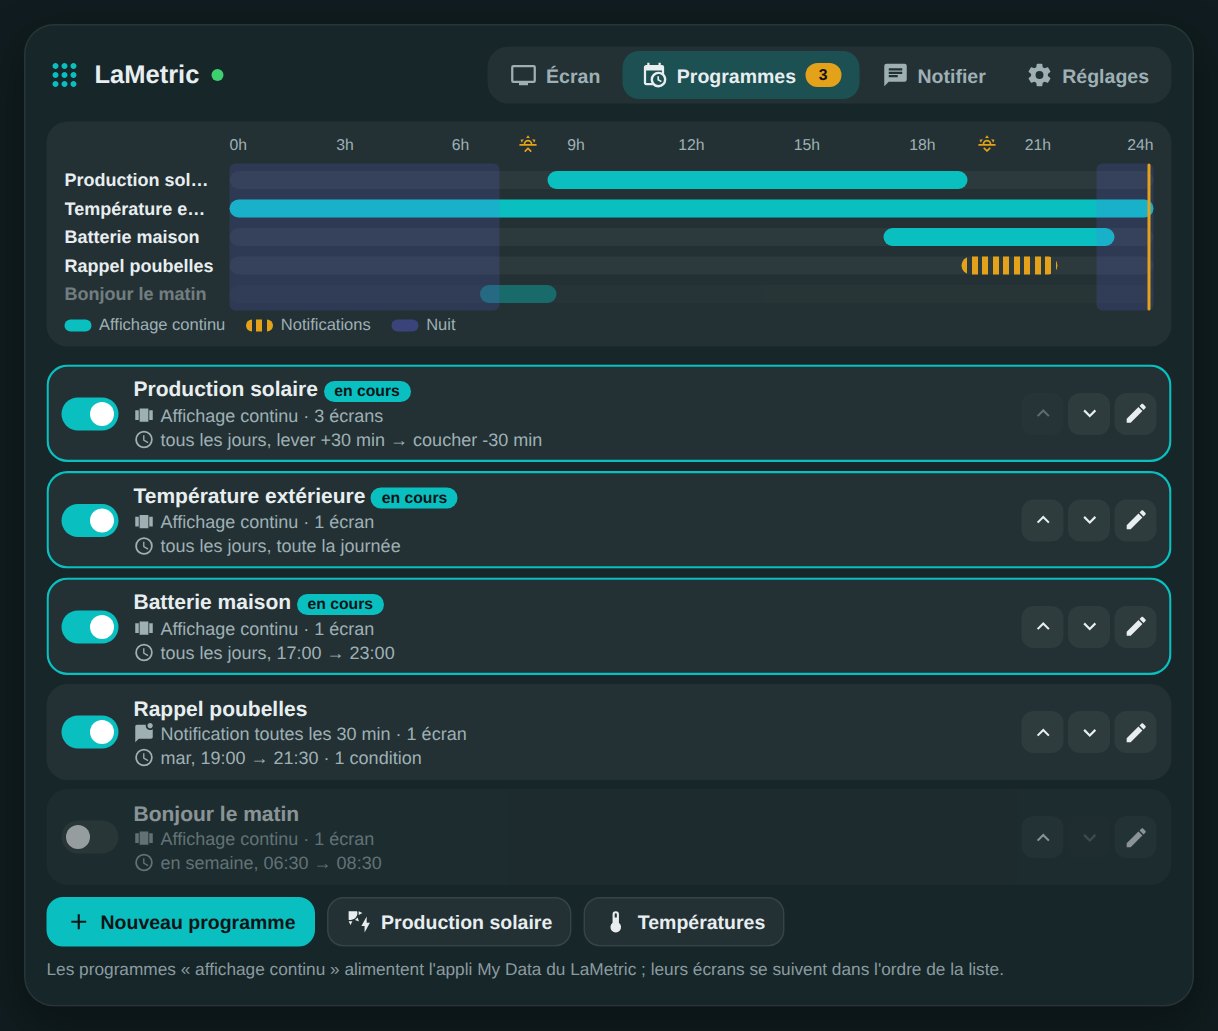Click the sunrise icon on the timeline
The height and width of the screenshot is (1031, 1218).
(528, 144)
